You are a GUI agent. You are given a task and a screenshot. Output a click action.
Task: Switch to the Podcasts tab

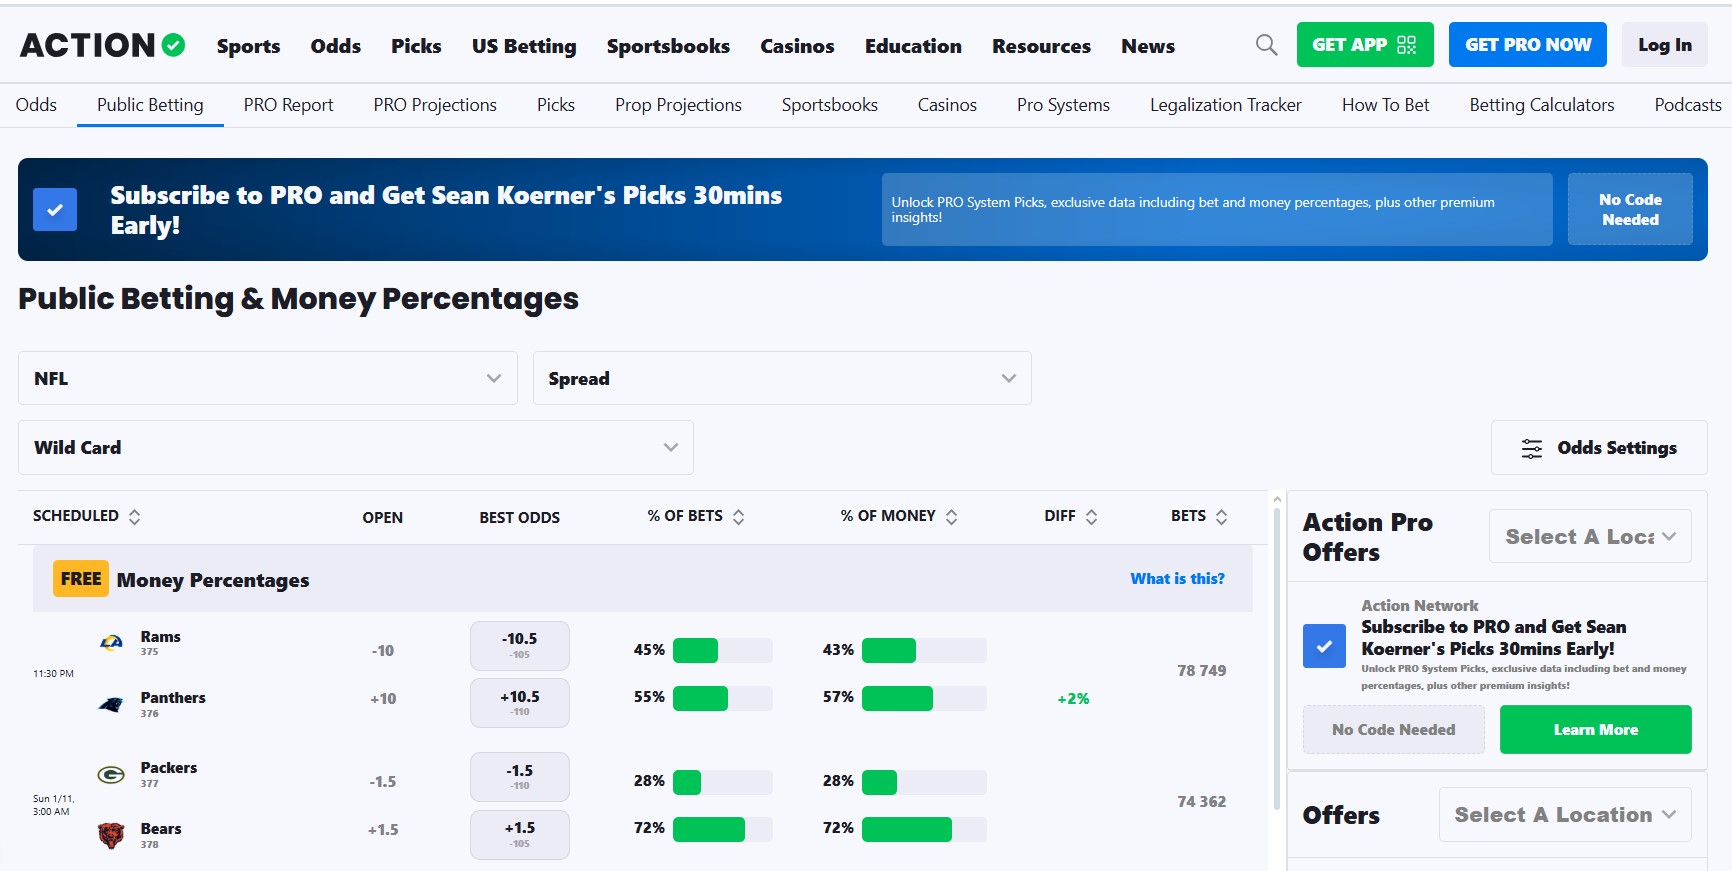pyautogui.click(x=1688, y=105)
